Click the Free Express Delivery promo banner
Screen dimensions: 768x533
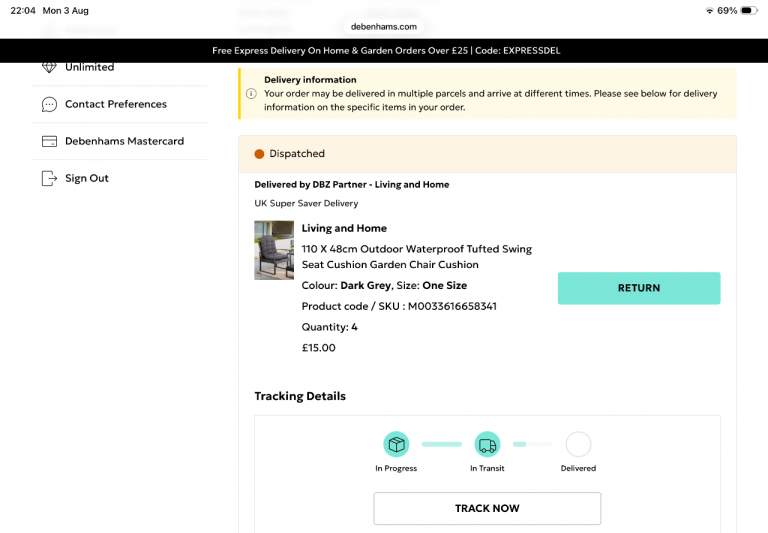[384, 50]
